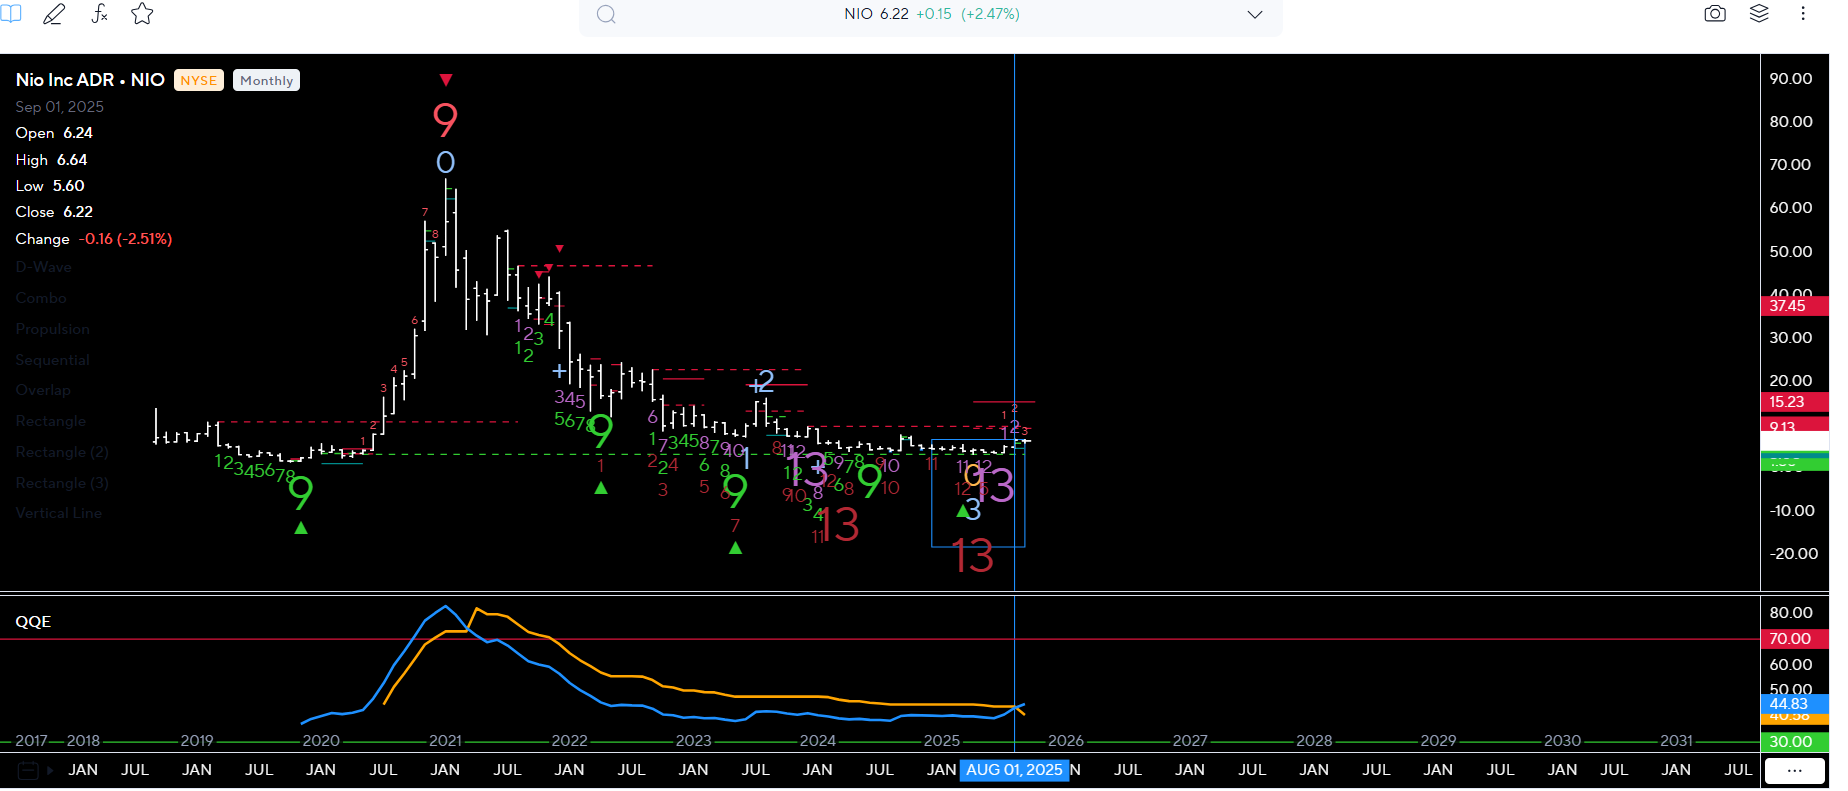The height and width of the screenshot is (791, 1848).
Task: Click the 2021 year label on timeline
Action: [445, 741]
